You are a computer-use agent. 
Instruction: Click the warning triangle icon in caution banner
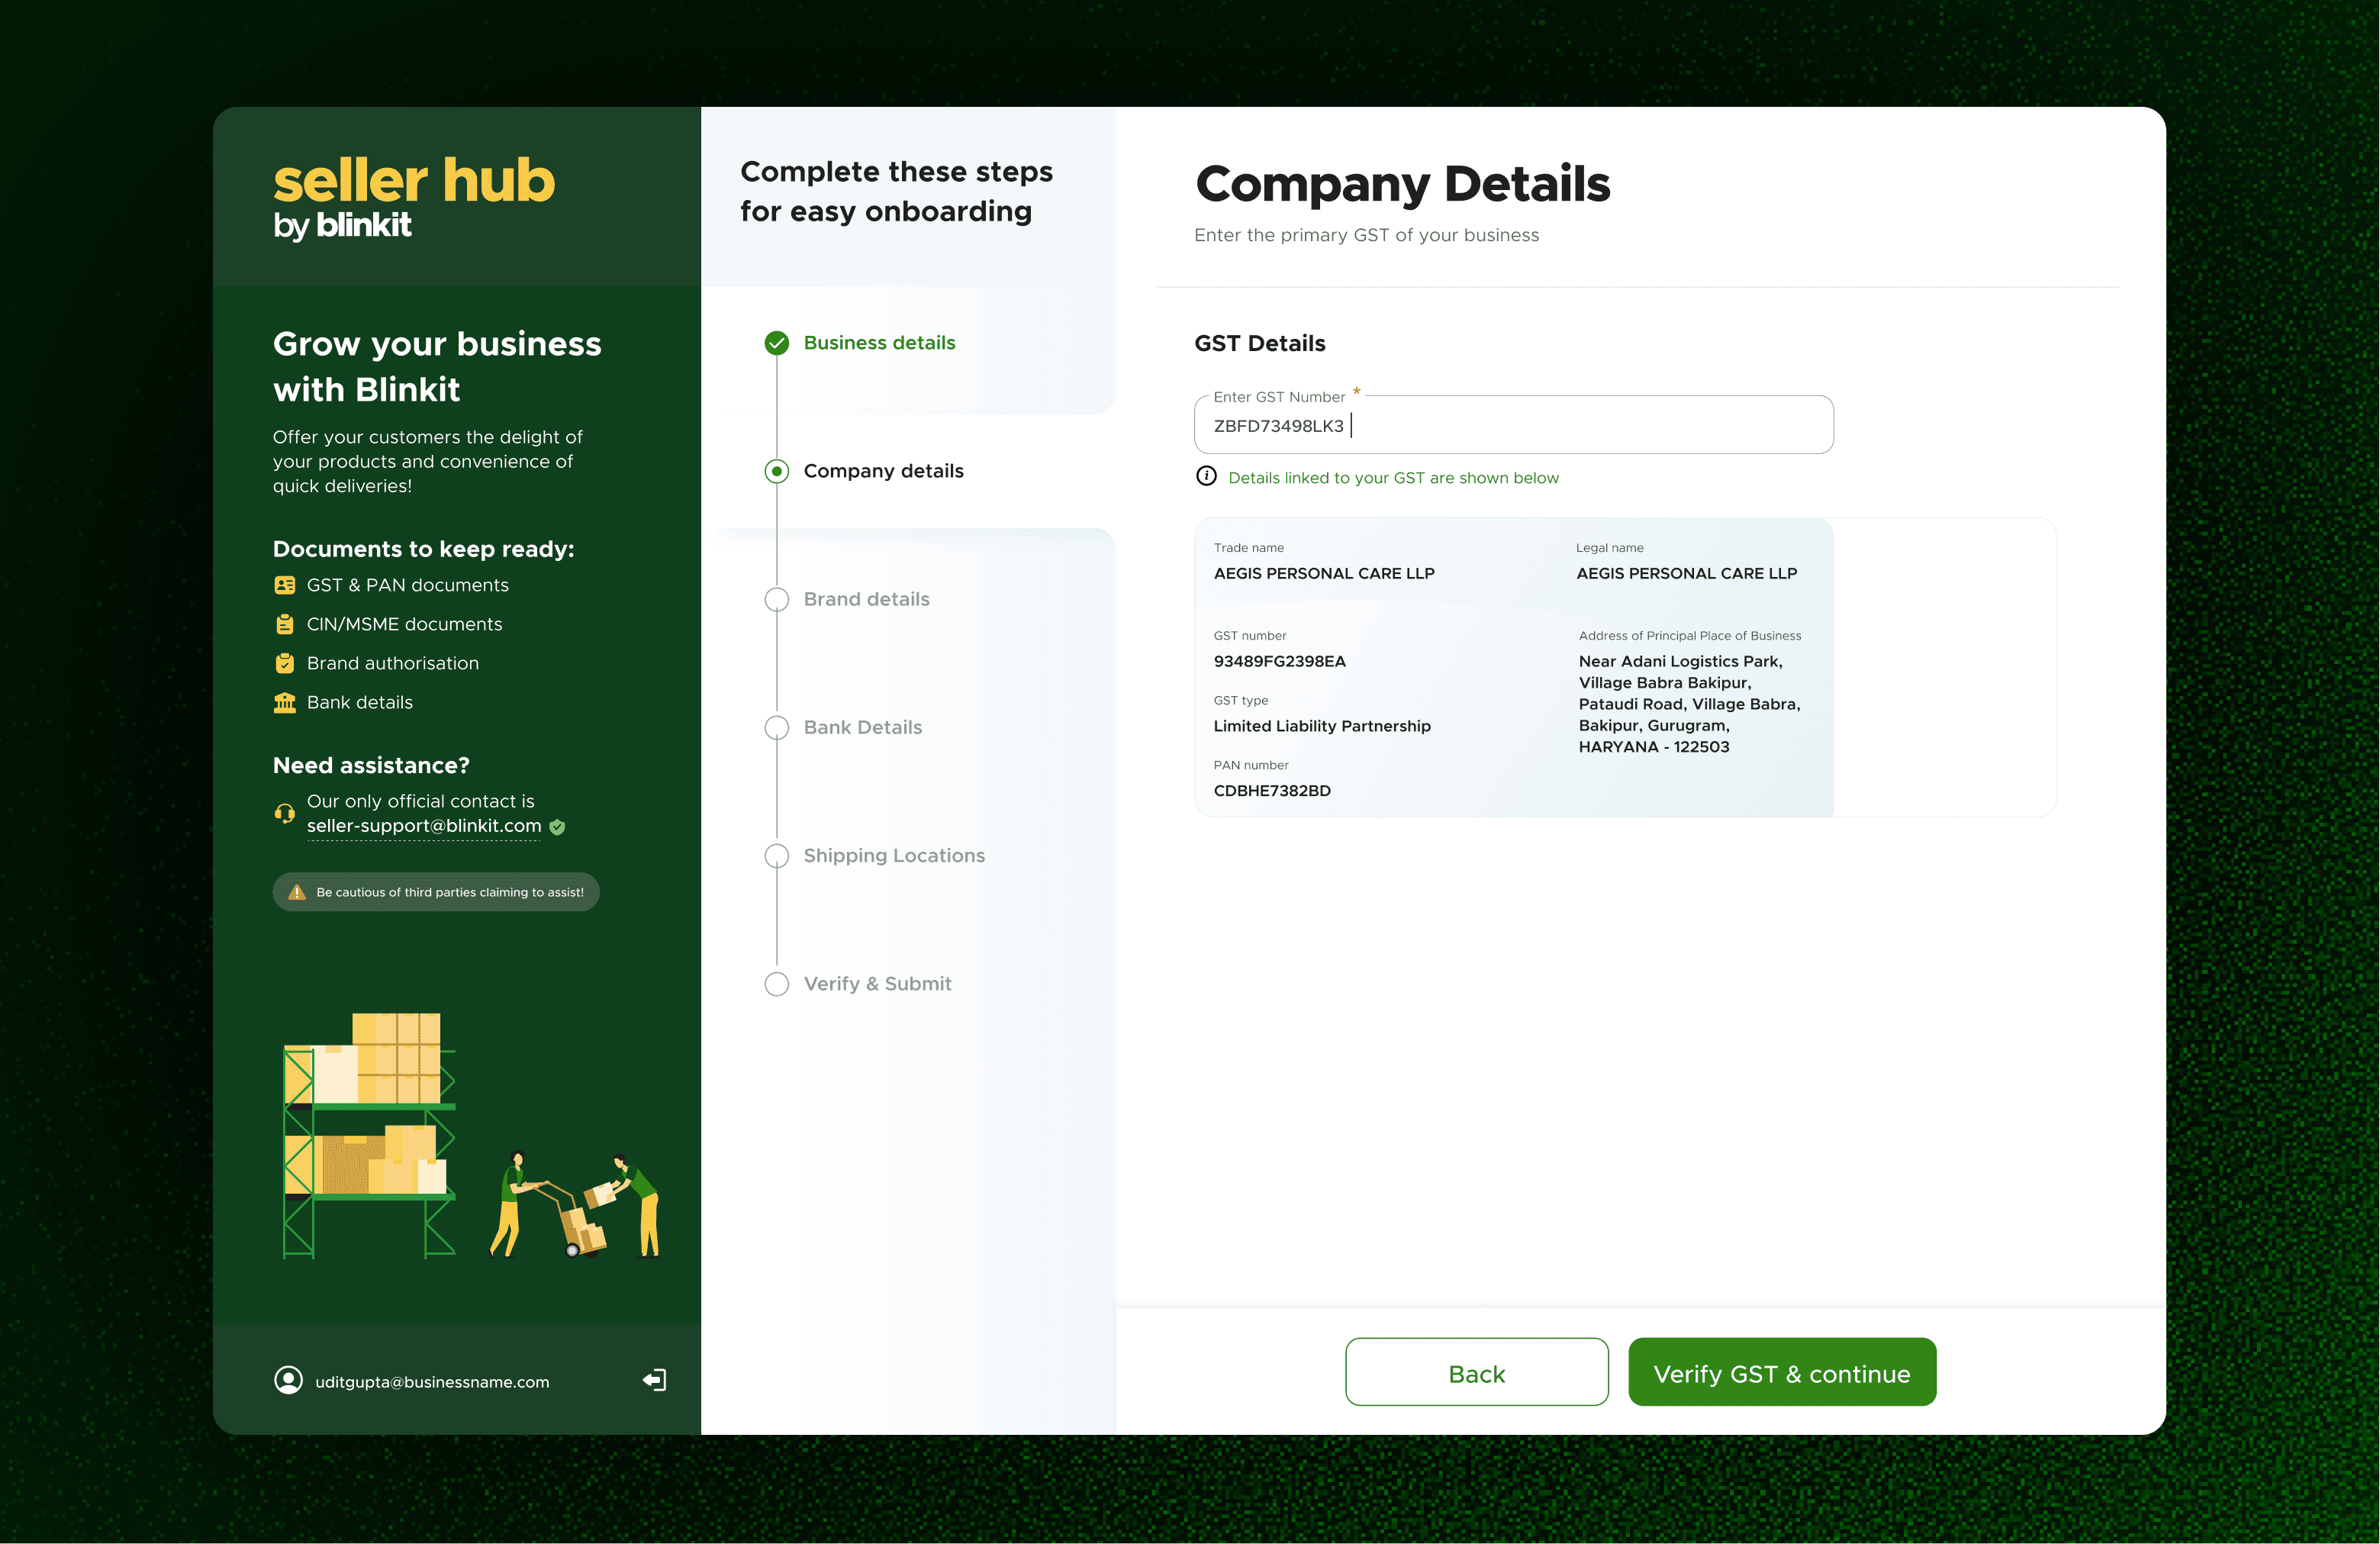pyautogui.click(x=297, y=892)
